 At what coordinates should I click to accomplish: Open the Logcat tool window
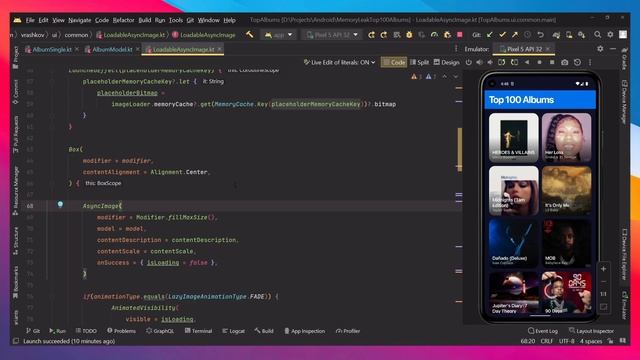[234, 331]
